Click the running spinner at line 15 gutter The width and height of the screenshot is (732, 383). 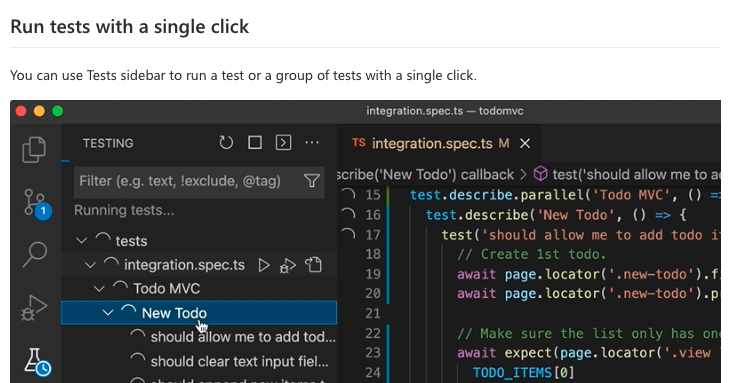coord(348,194)
